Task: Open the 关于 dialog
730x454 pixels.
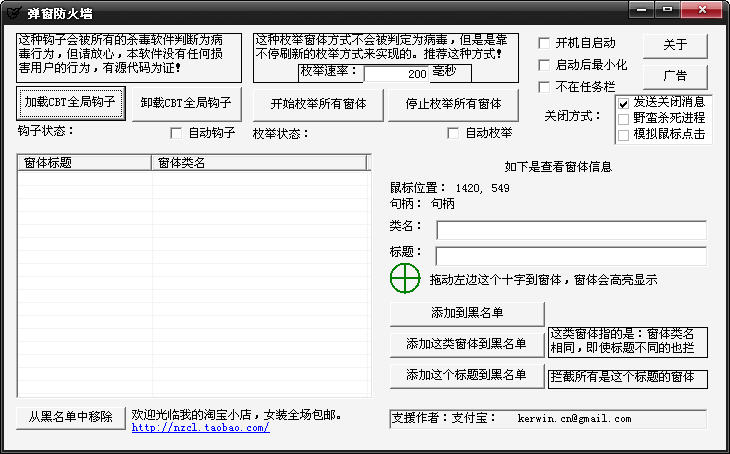Action: 675,45
